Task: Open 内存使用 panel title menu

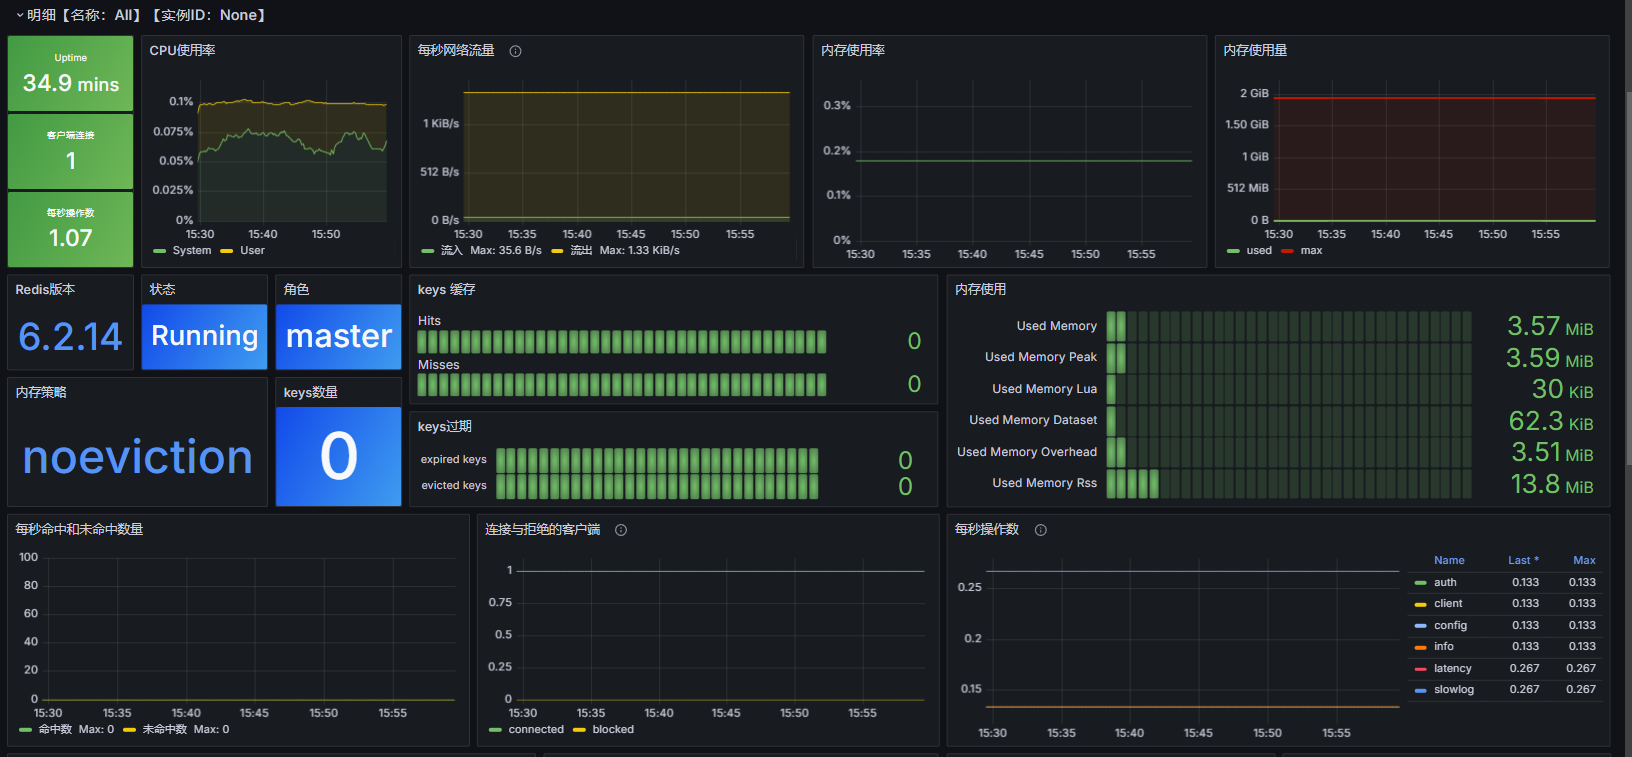Action: click(x=980, y=290)
